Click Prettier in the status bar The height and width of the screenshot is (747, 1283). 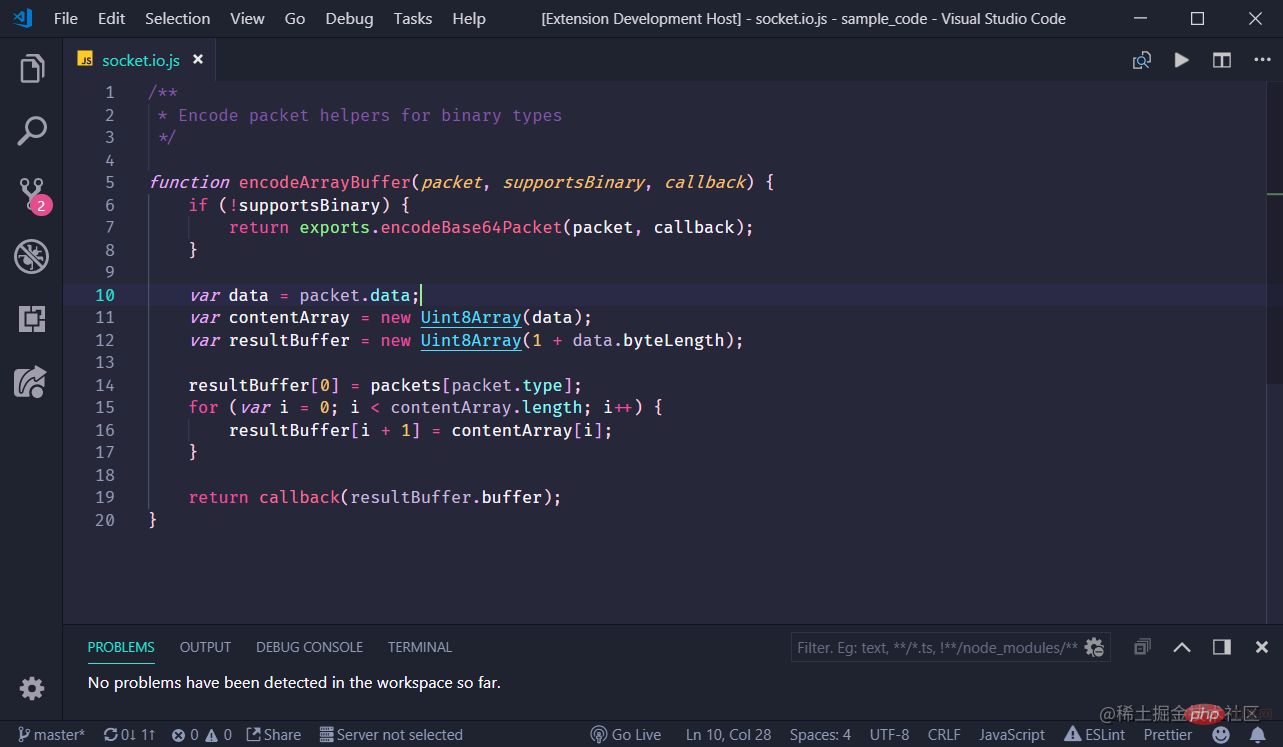tap(1168, 735)
